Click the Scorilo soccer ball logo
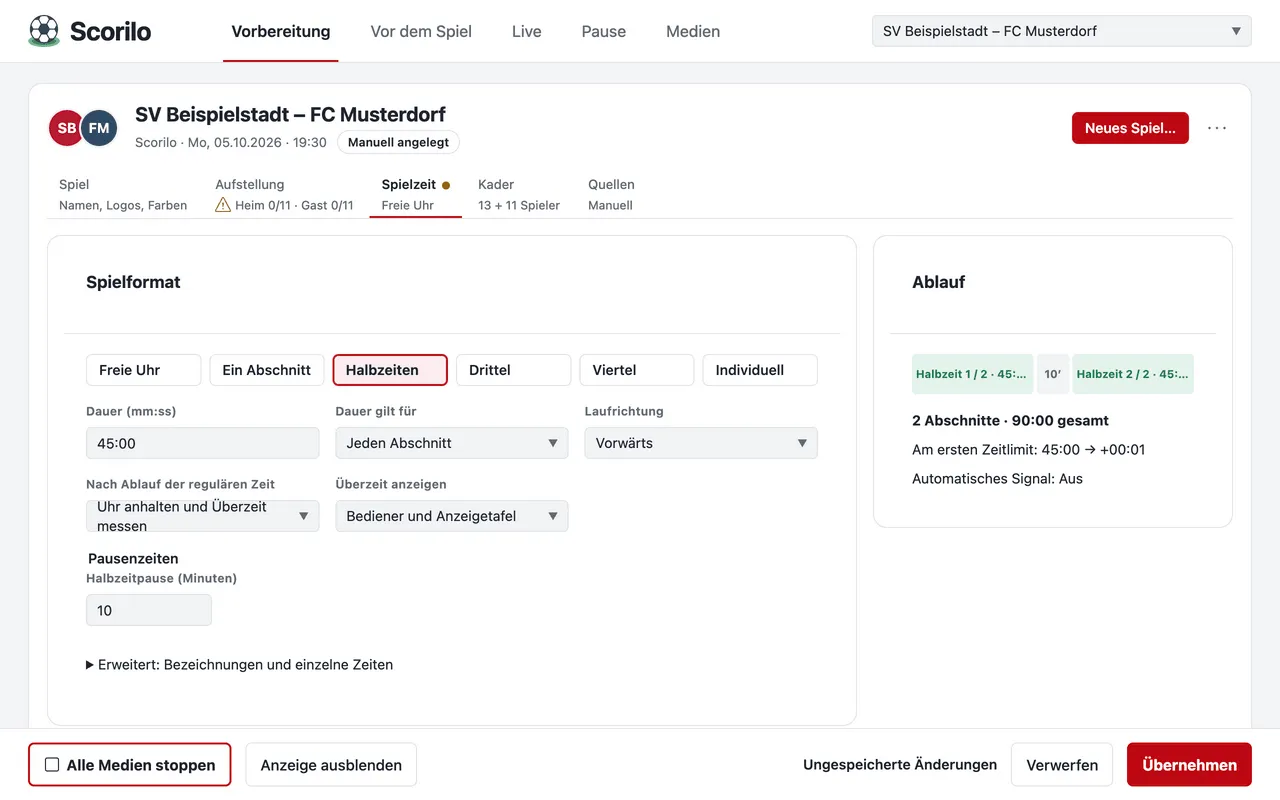 tap(44, 31)
